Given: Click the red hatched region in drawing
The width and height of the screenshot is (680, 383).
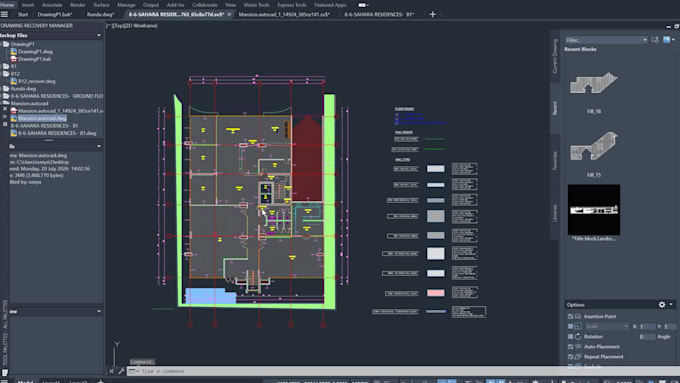Looking at the screenshot, I should coord(307,160).
